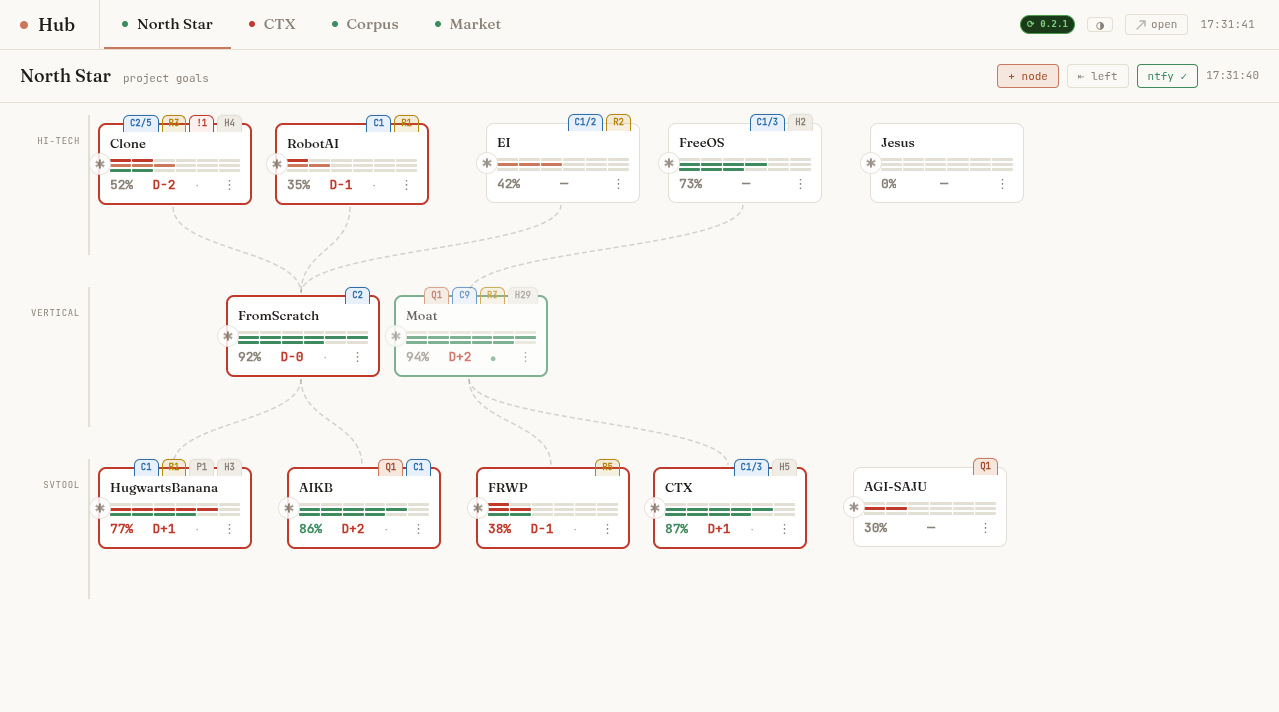
Task: Click the C1 tag on RobotAI node
Action: (x=378, y=123)
